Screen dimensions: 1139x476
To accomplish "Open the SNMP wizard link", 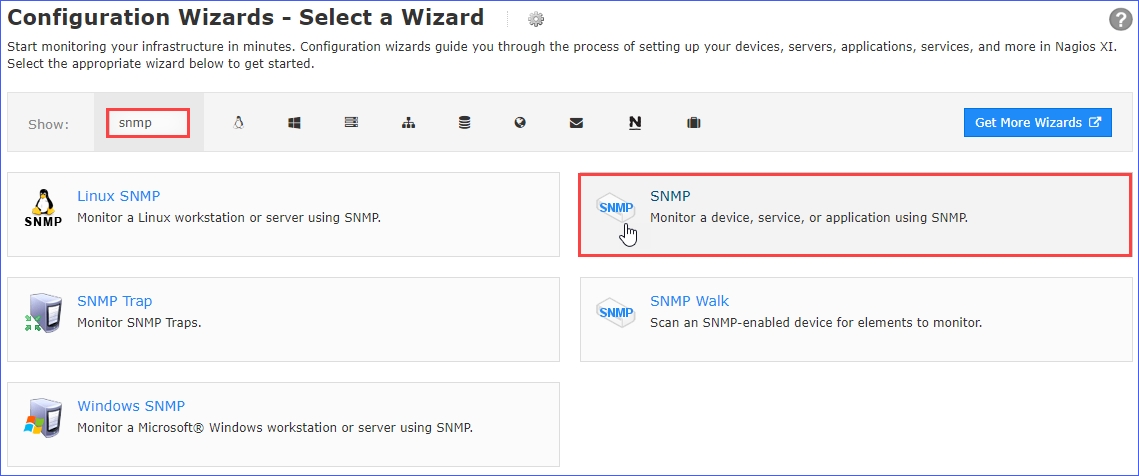I will (x=670, y=196).
